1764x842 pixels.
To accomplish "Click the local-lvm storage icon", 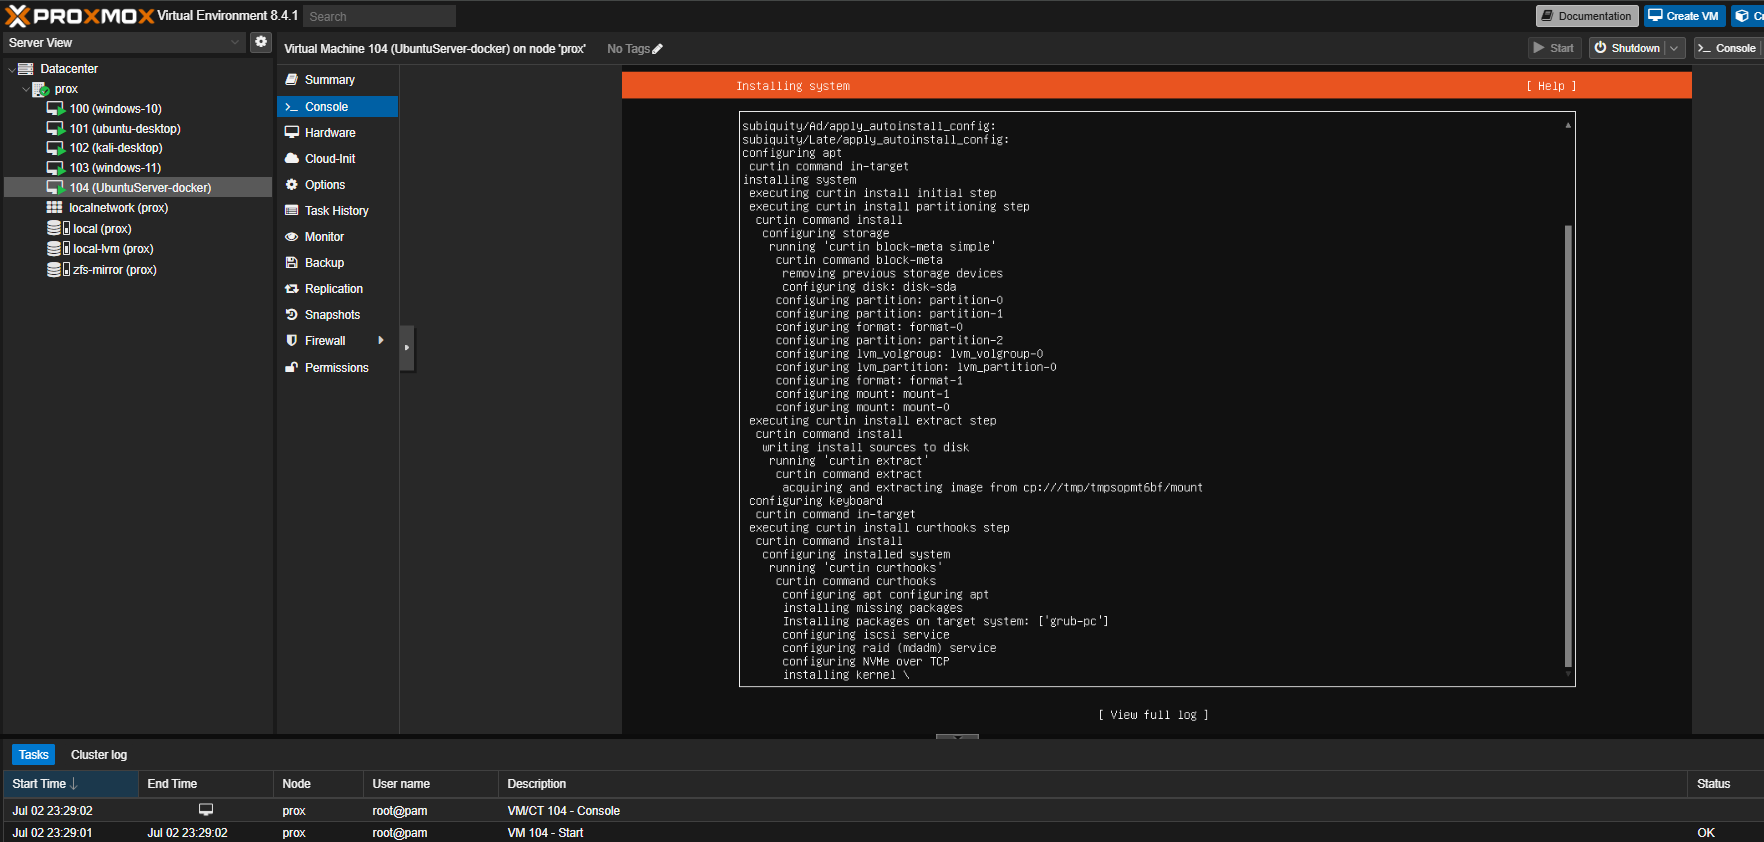I will [x=58, y=248].
